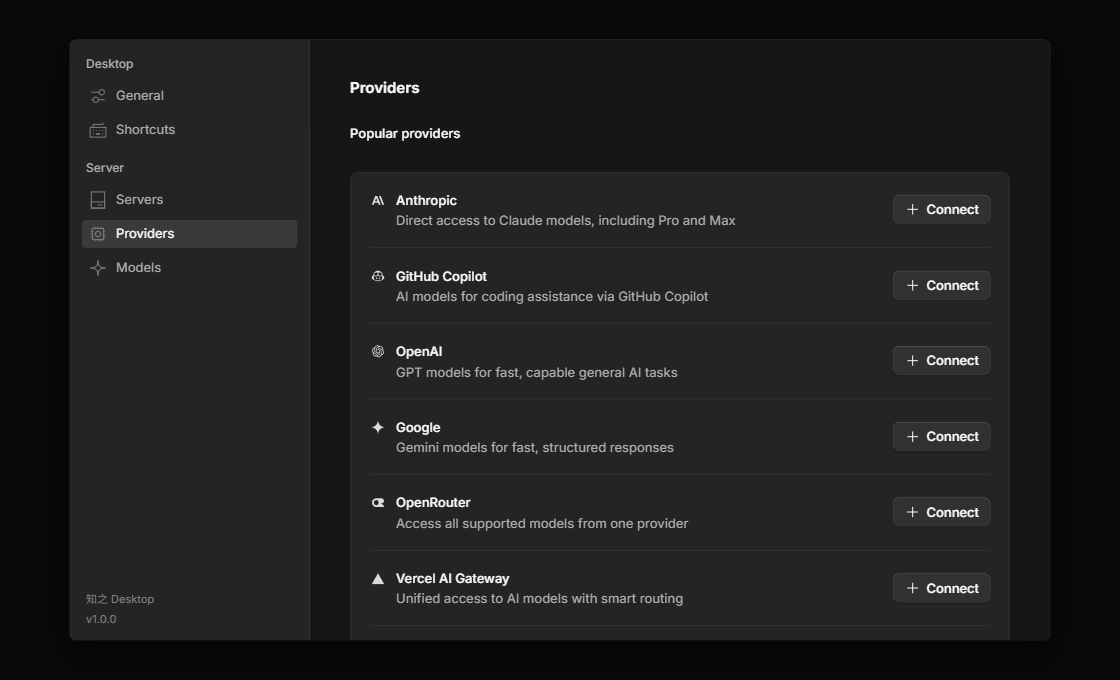Click the Anthropic provider name
The height and width of the screenshot is (680, 1120).
click(426, 201)
